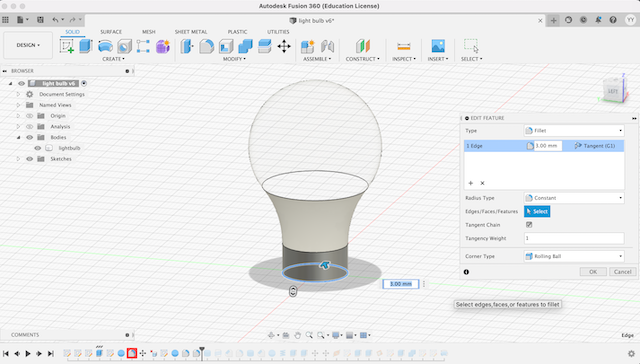Open the Radius Type Constant dropdown
The height and width of the screenshot is (364, 640).
pos(574,198)
